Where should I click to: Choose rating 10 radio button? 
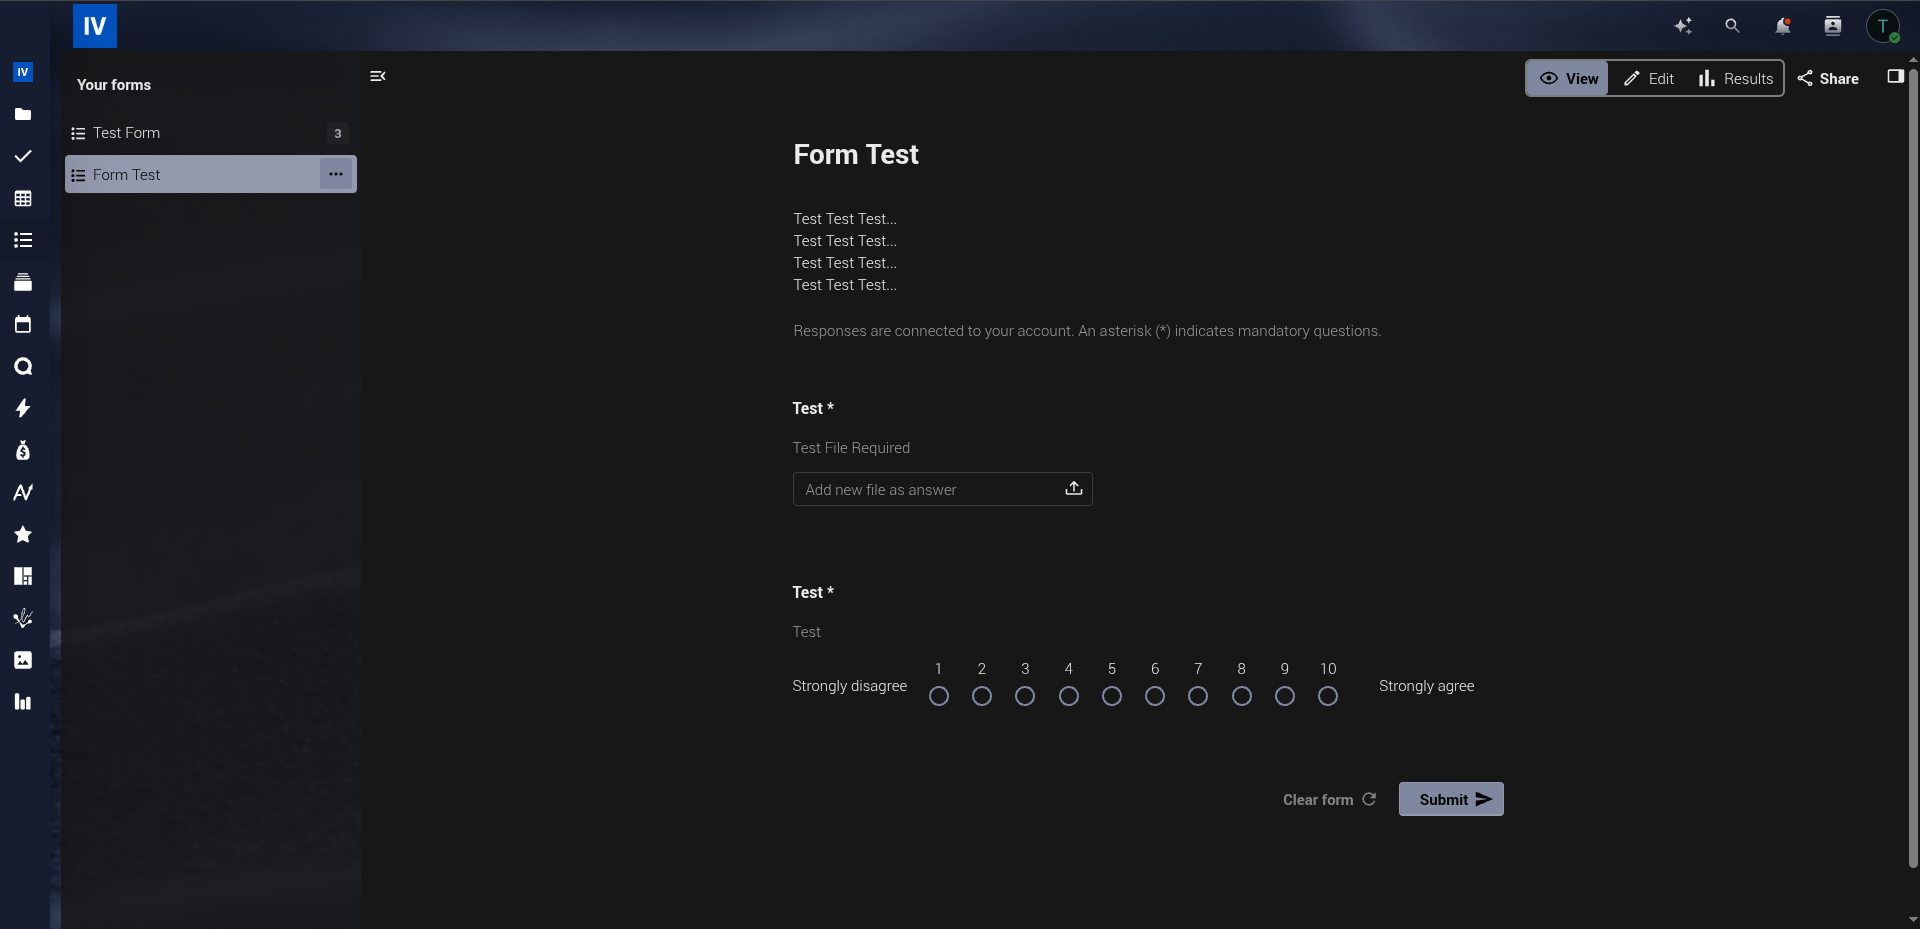(1327, 696)
